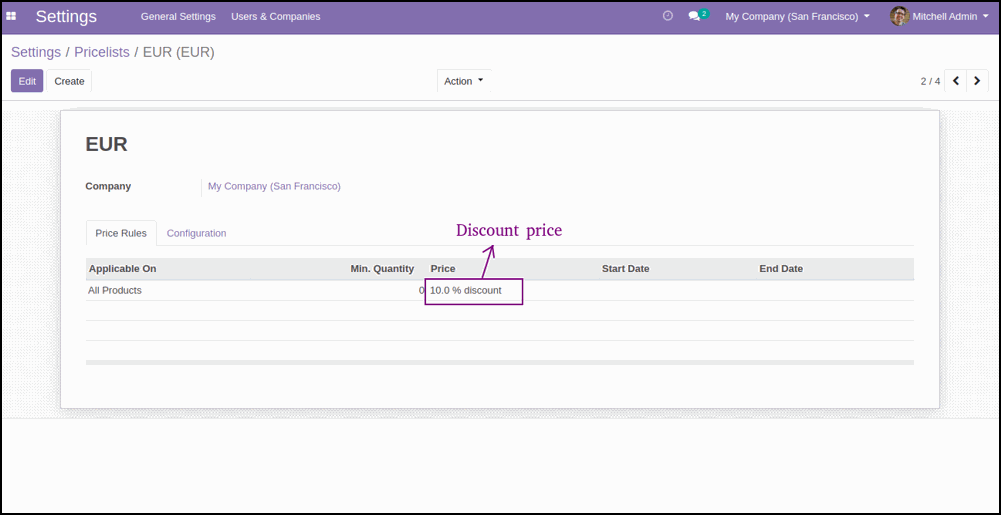Sort by Min. Quantity column header
Screen dimensions: 1001x515
click(x=382, y=269)
